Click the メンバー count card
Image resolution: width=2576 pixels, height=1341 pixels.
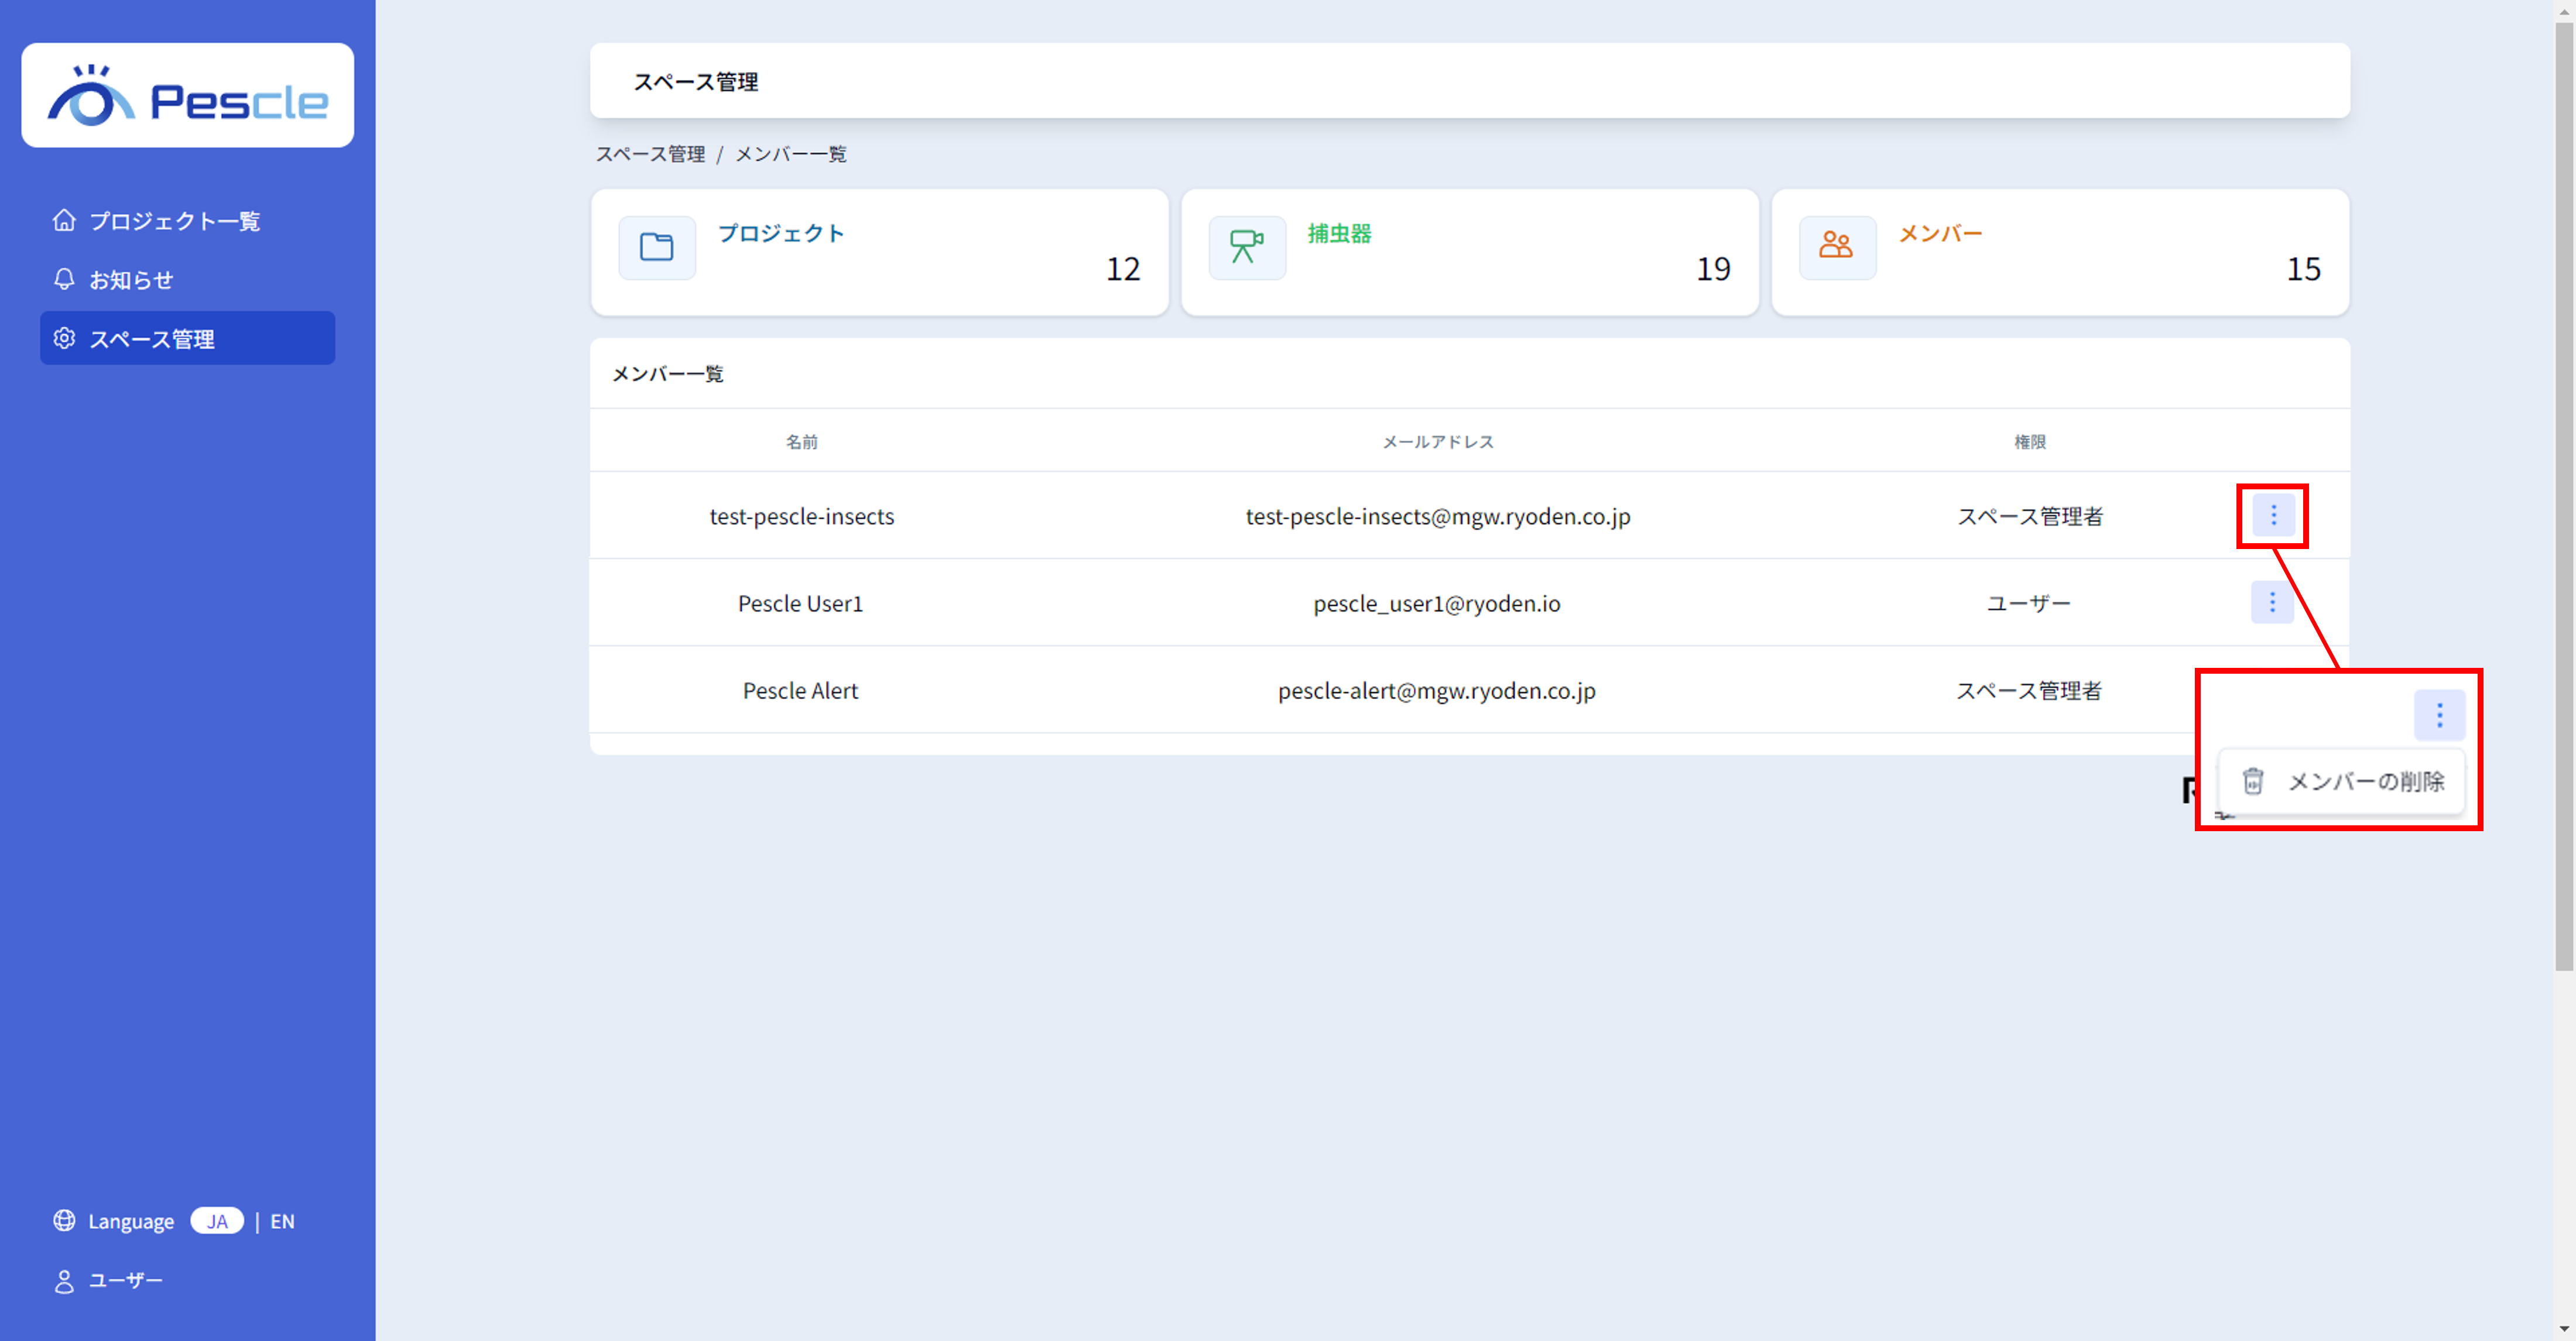[x=2060, y=252]
